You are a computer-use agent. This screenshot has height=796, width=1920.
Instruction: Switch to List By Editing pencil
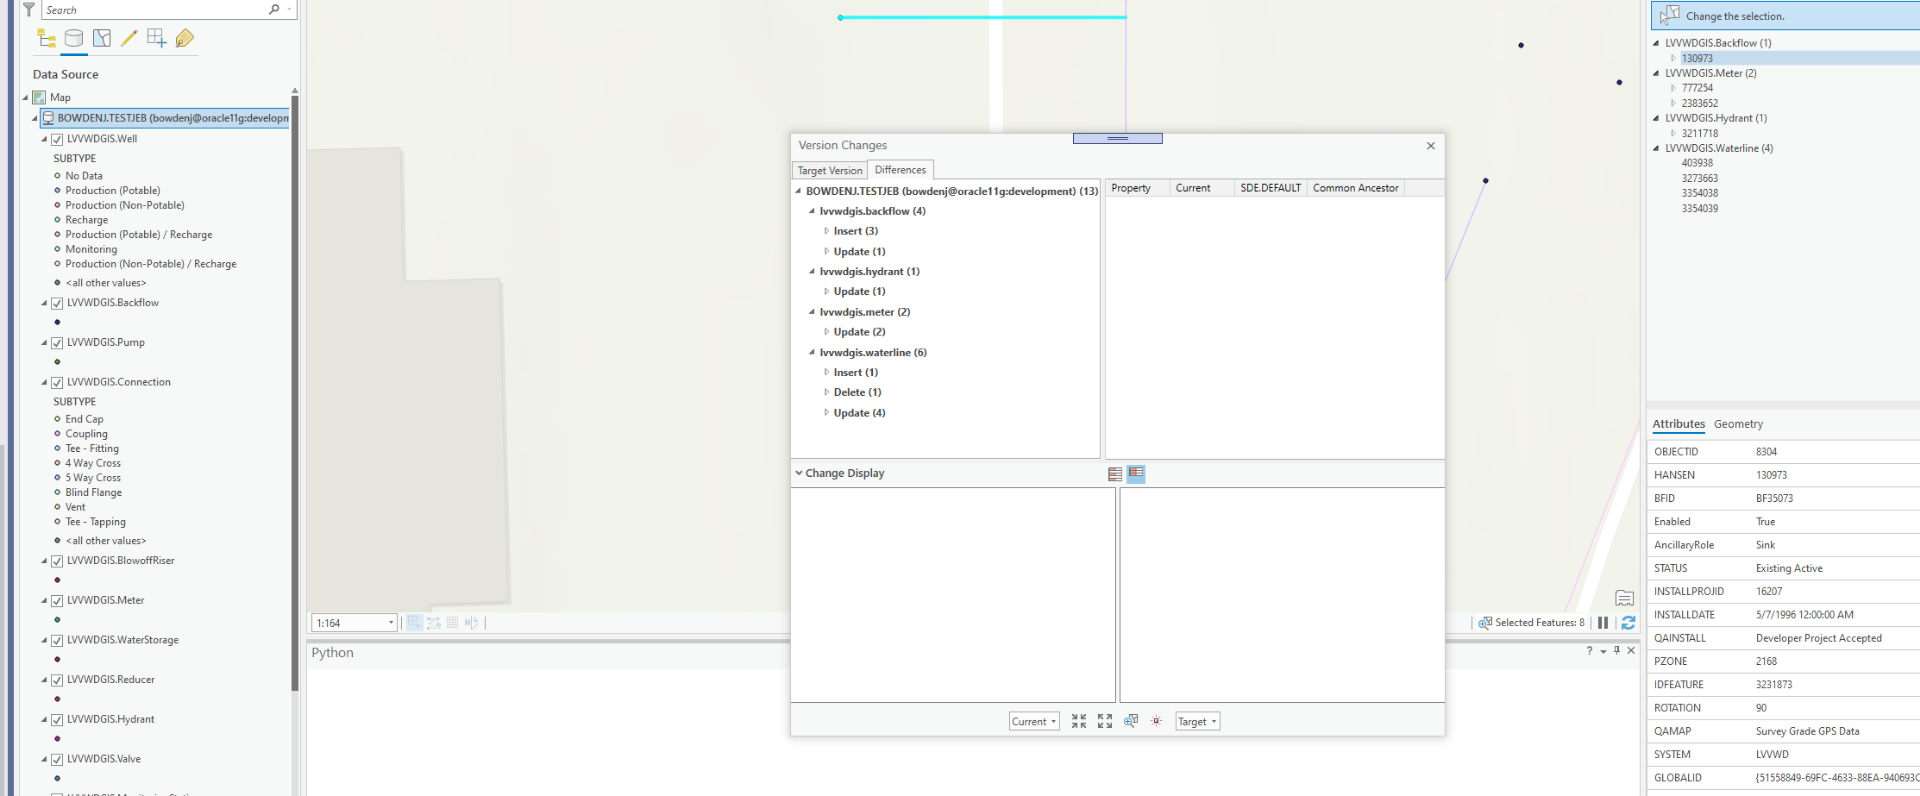[129, 38]
